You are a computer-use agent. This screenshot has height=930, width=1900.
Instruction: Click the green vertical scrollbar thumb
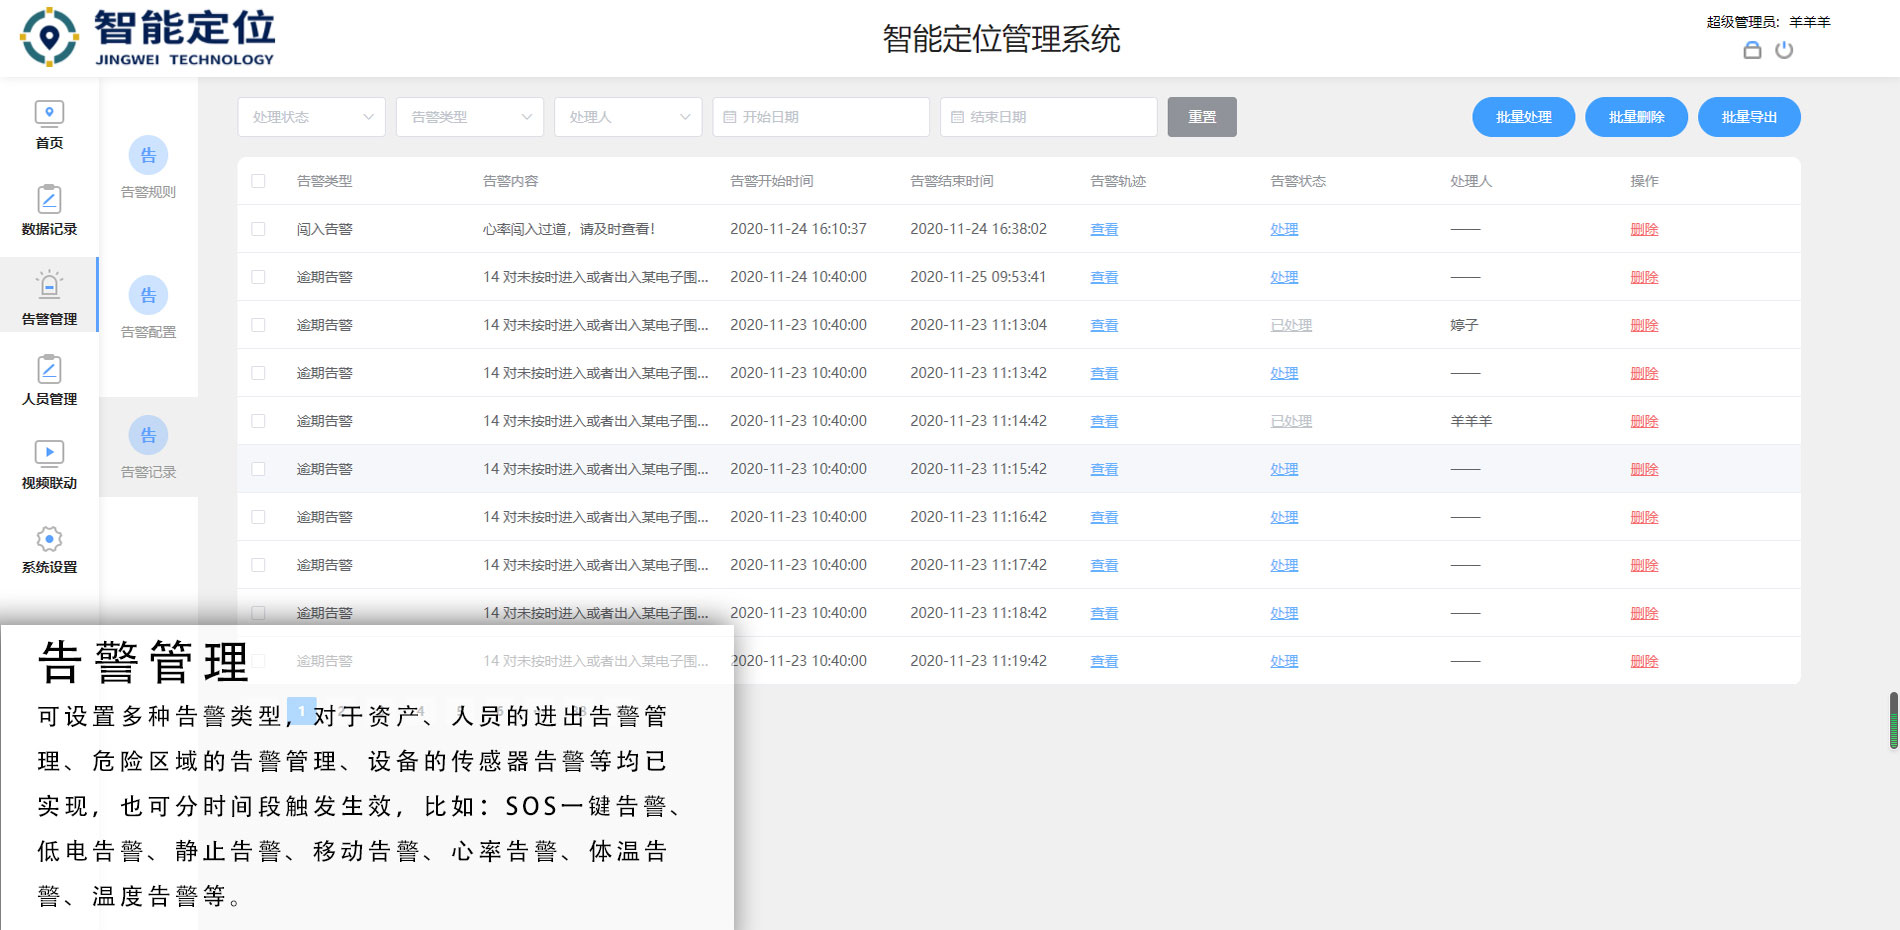click(x=1893, y=720)
